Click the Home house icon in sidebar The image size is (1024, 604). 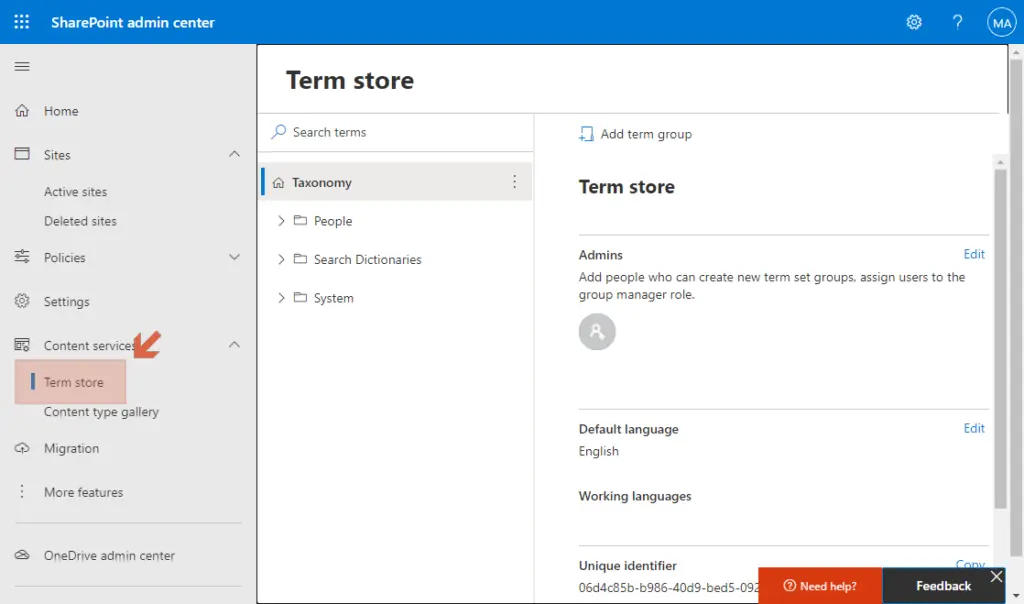coord(22,110)
